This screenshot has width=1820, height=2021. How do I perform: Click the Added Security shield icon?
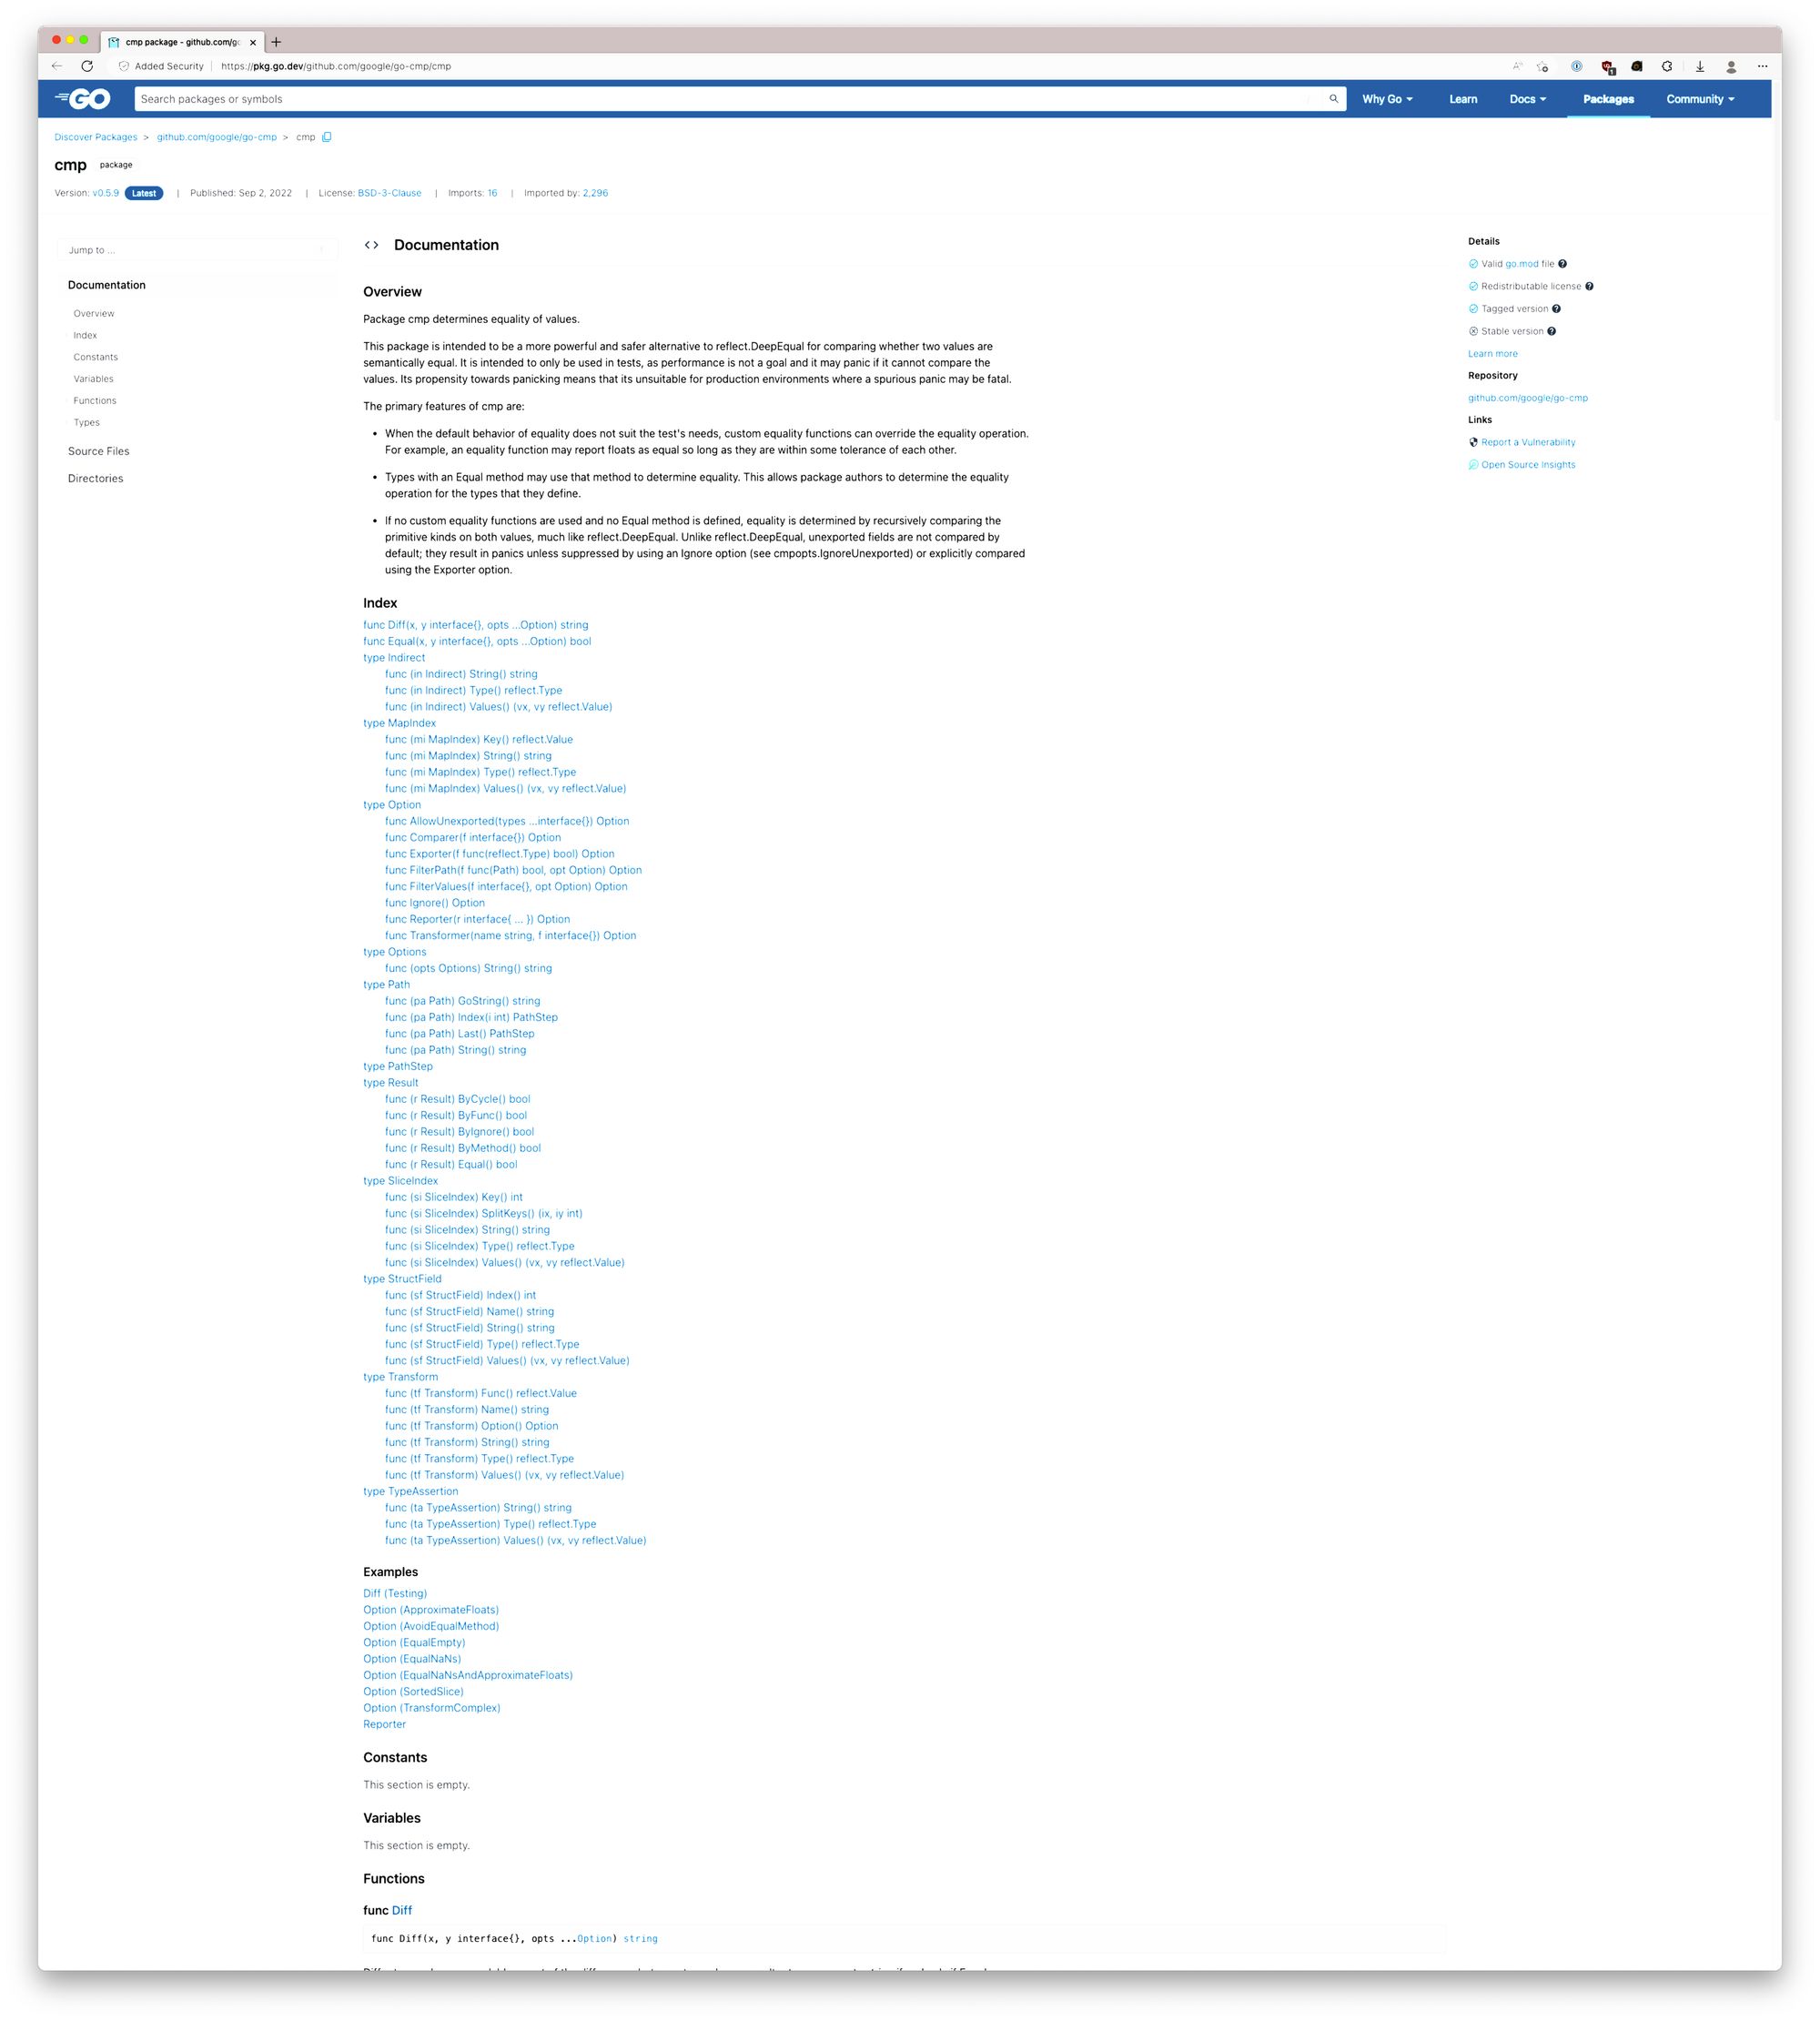[124, 66]
